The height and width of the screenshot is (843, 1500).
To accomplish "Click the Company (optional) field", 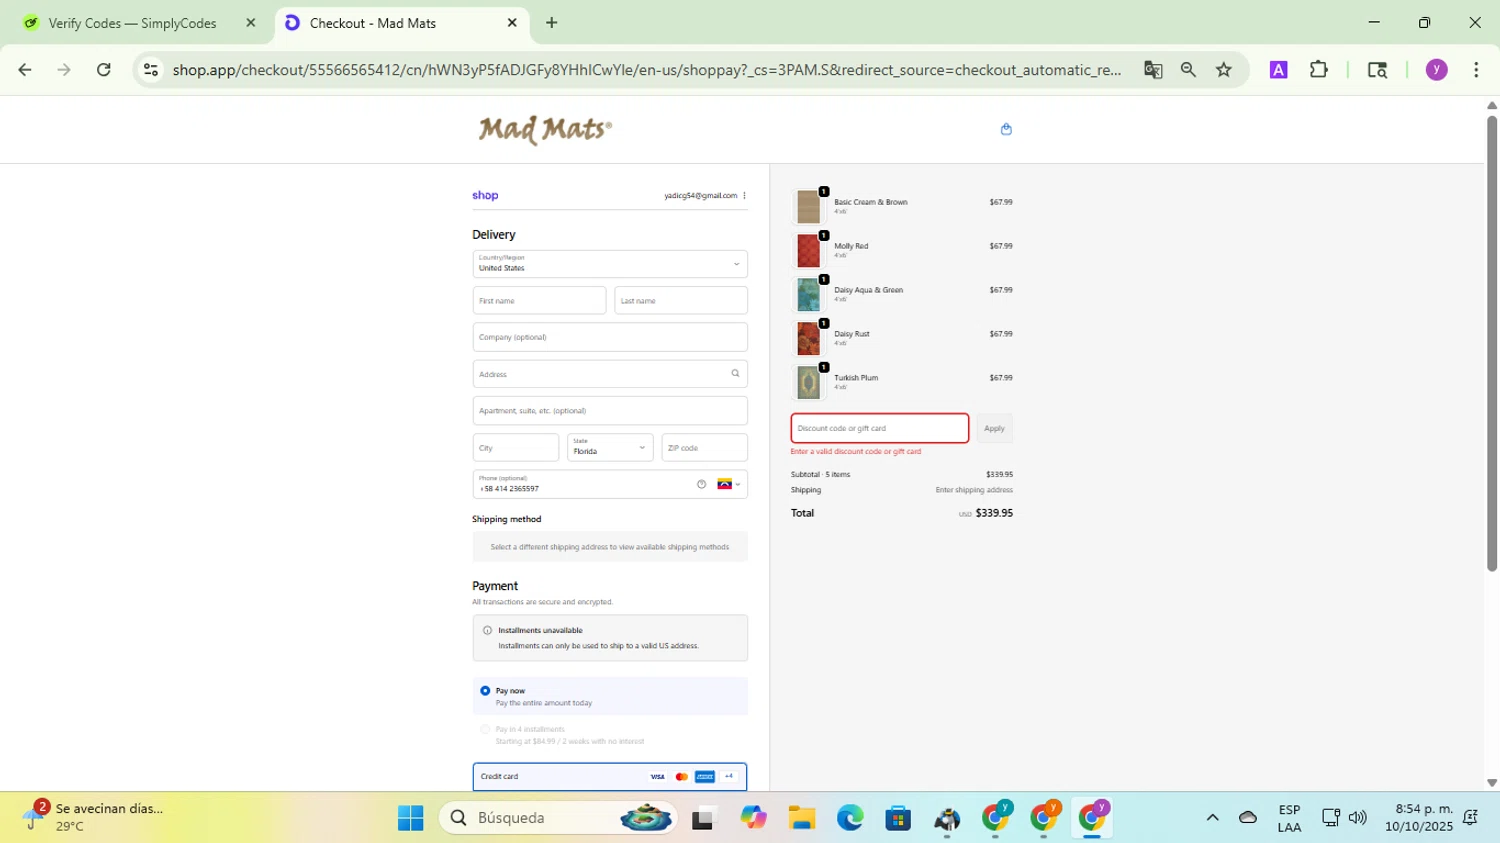I will [610, 337].
